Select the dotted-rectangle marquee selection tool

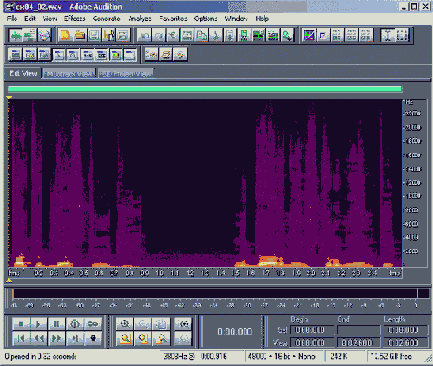[x=402, y=35]
